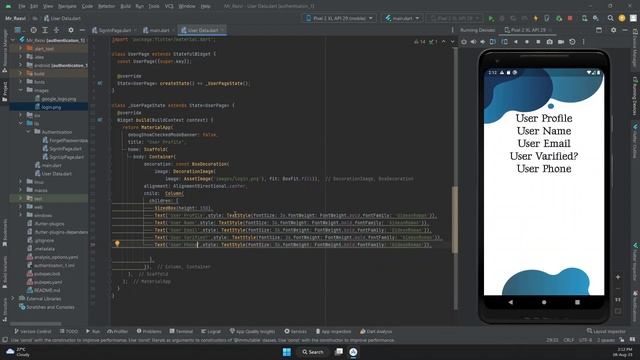
Task: Collapse the Authentication folder
Action: coord(28,132)
